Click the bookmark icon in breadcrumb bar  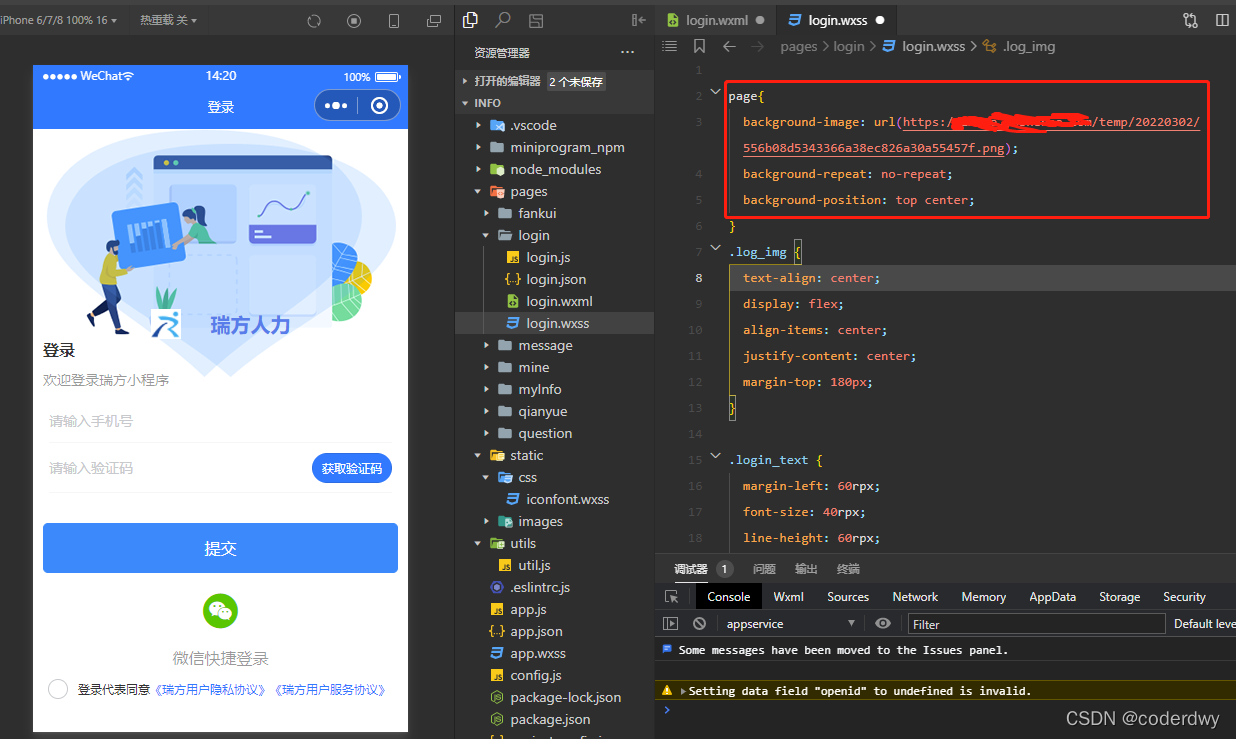(699, 46)
